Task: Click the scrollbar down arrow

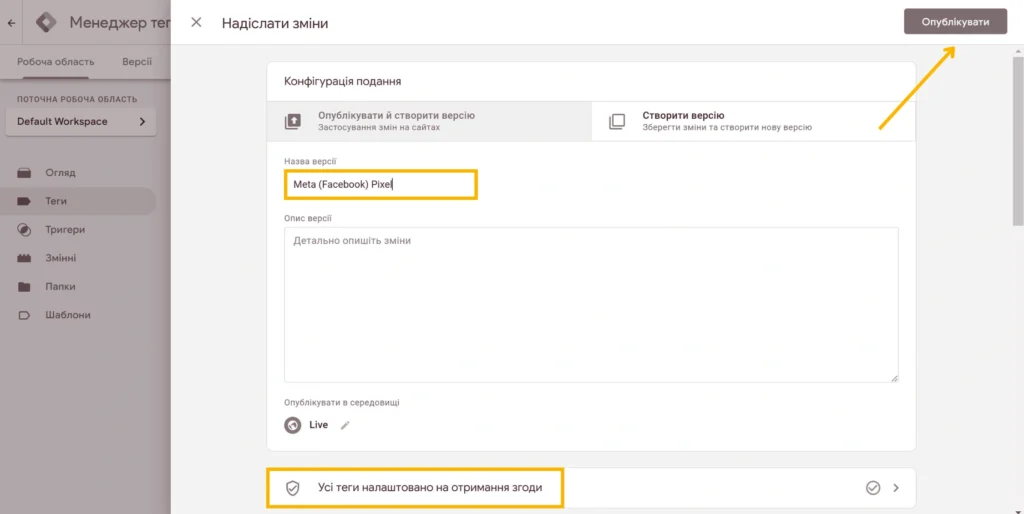Action: point(1018,511)
